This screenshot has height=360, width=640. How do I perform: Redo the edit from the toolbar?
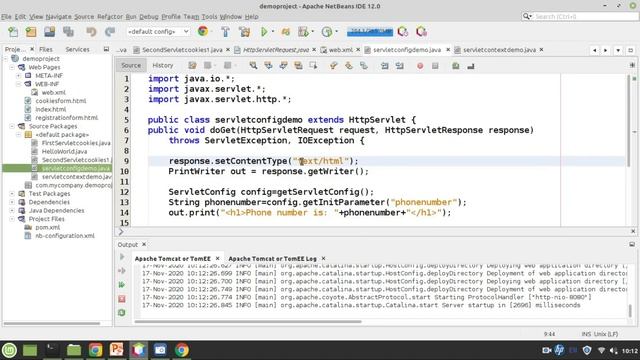point(110,32)
